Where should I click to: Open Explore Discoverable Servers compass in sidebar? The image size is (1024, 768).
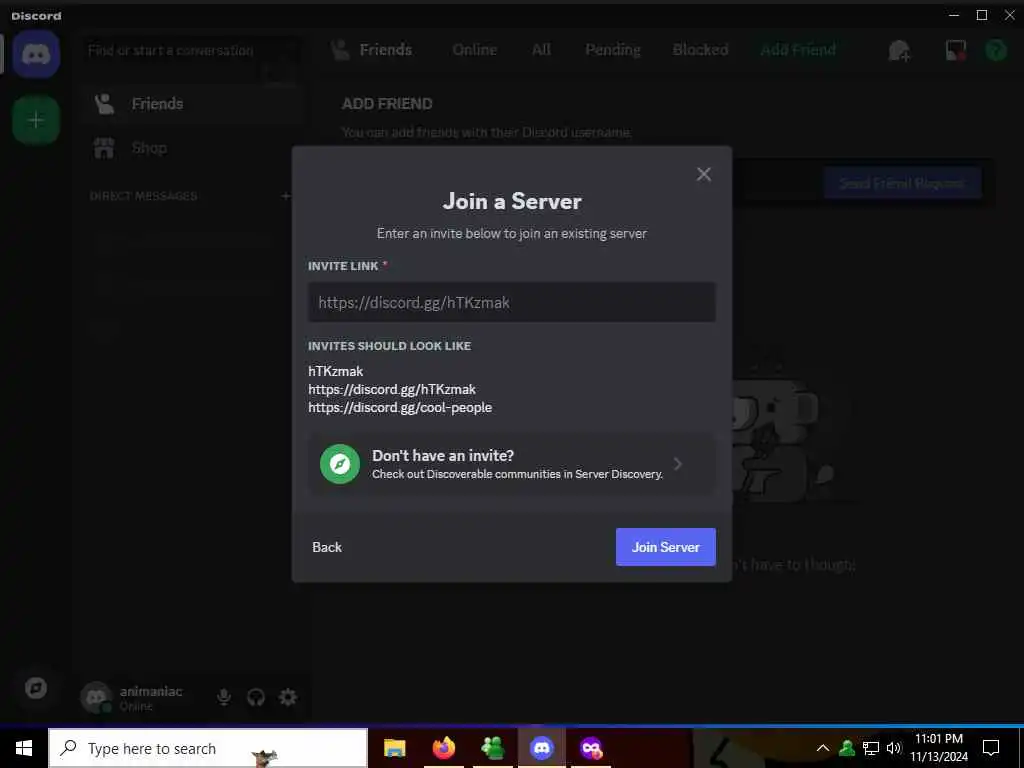point(36,688)
